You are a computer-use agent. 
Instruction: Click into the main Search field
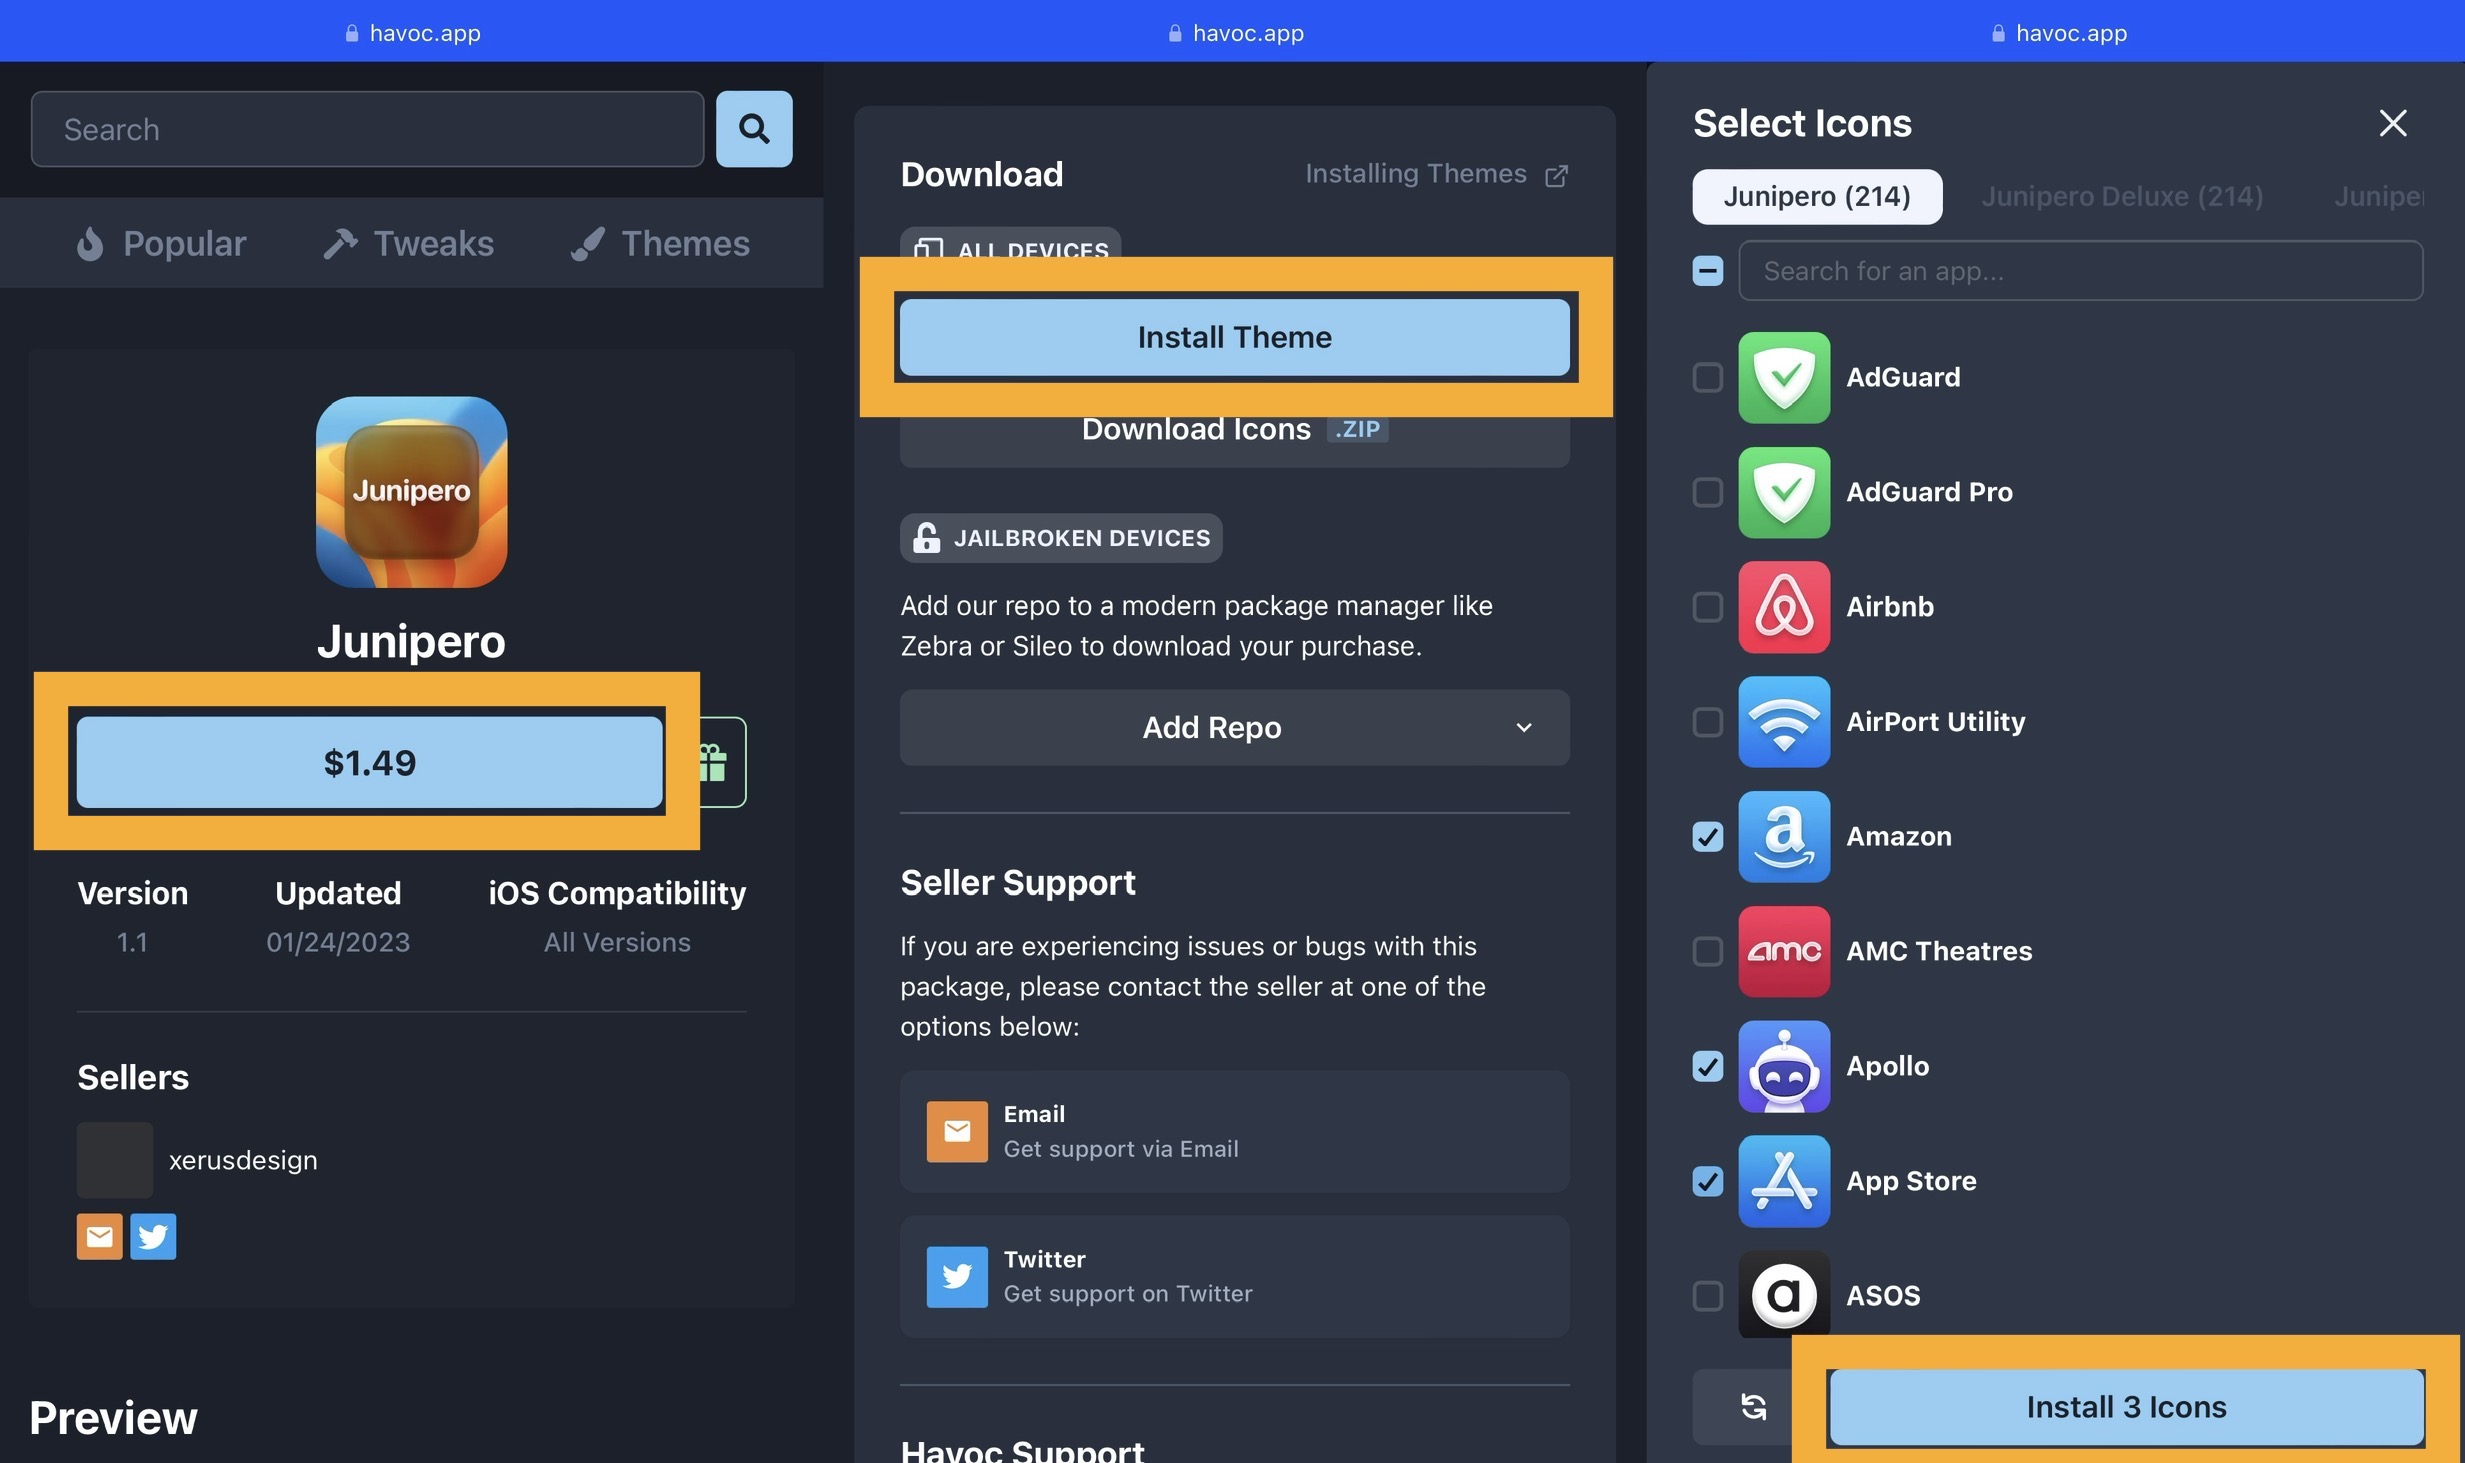(367, 129)
